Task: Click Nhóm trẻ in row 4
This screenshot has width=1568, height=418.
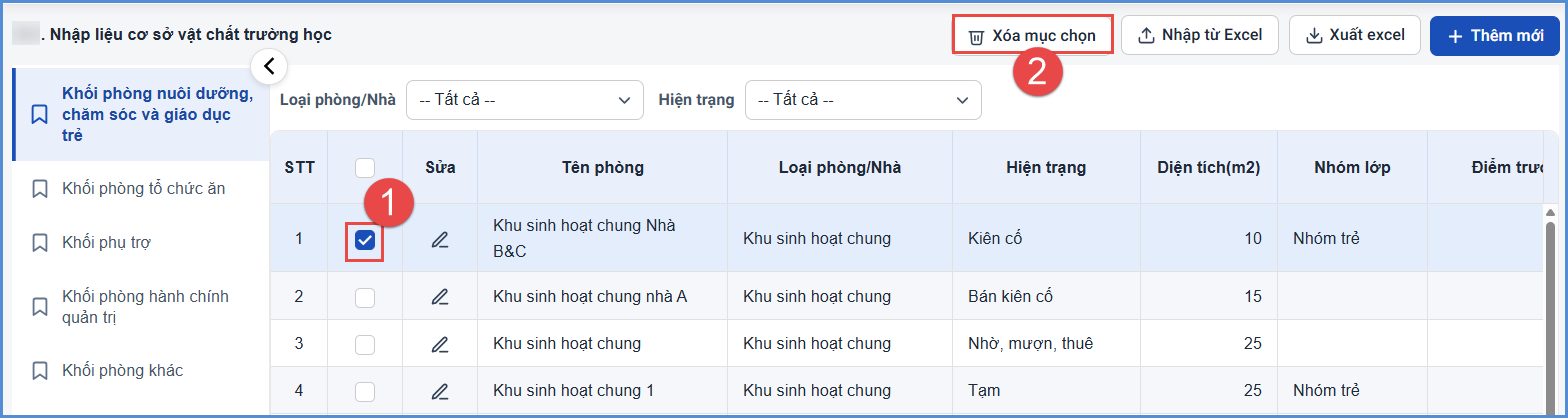Action: click(x=1326, y=391)
